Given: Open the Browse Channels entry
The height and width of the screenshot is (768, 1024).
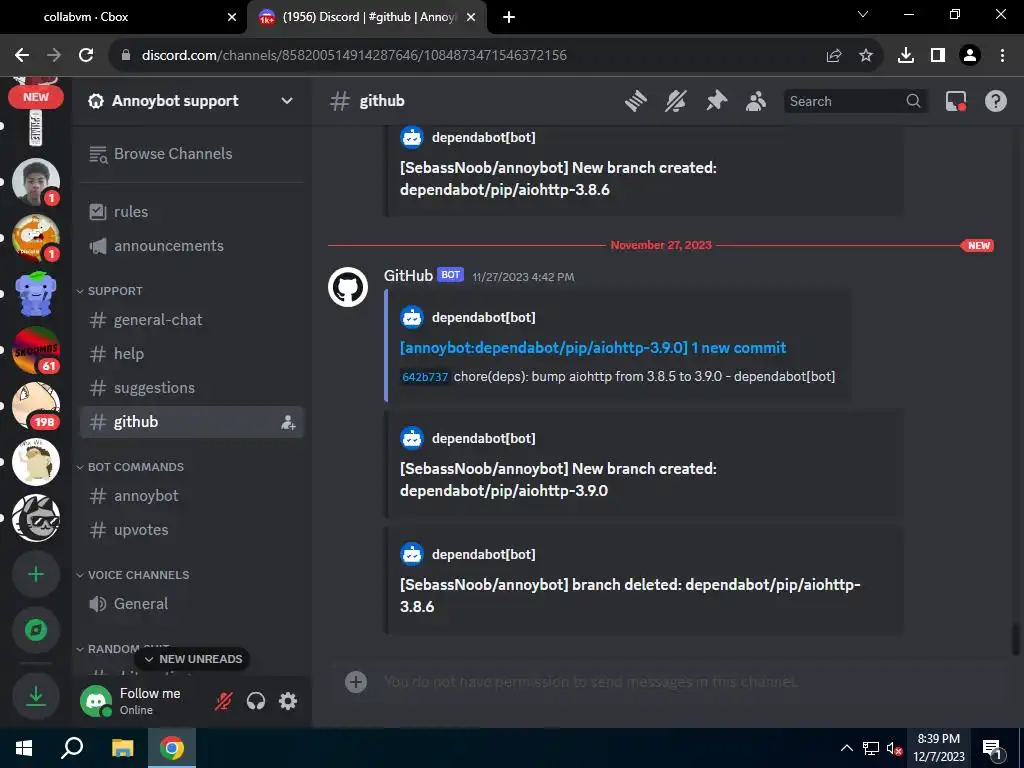Looking at the screenshot, I should (x=192, y=154).
